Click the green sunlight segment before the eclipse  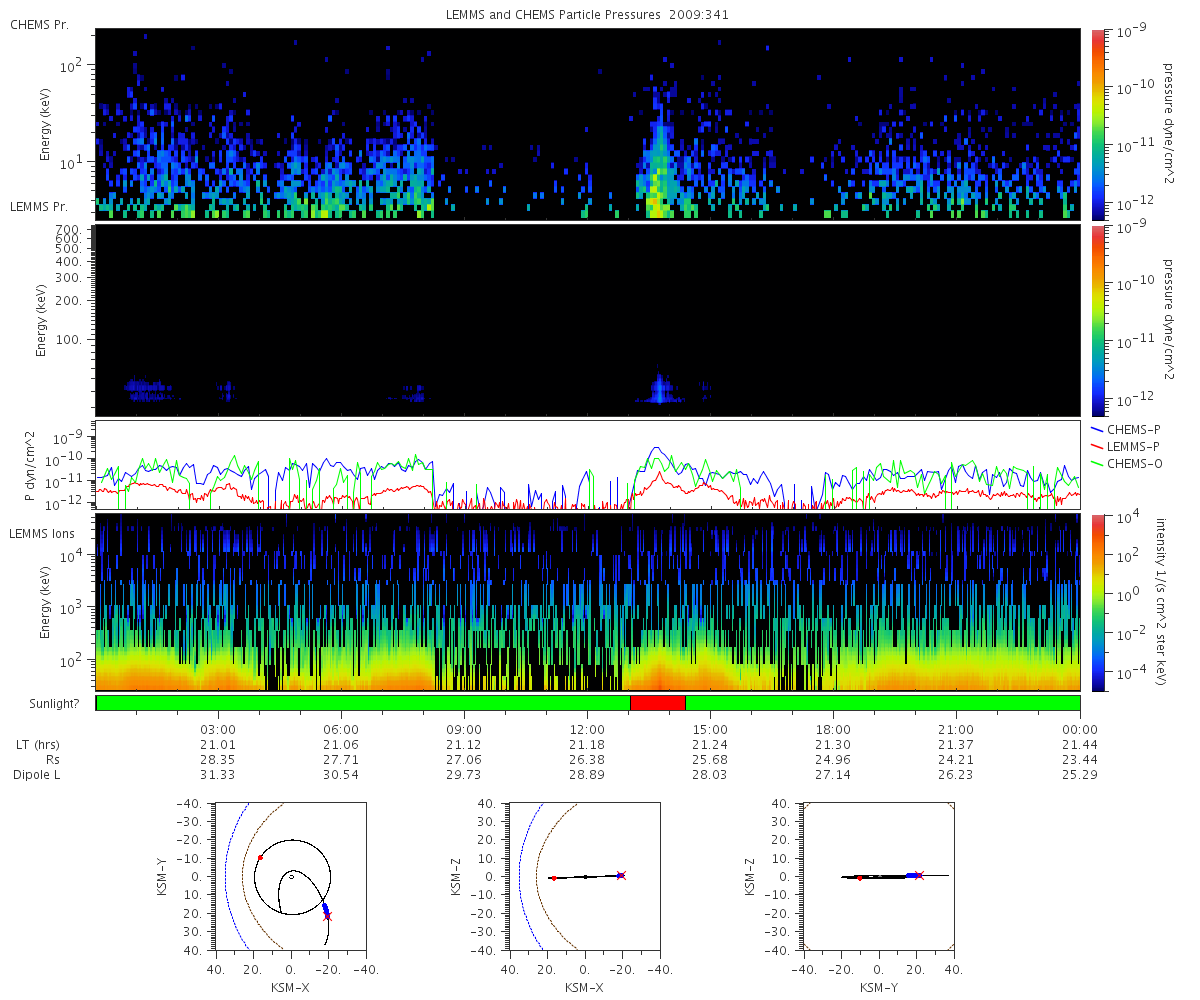(363, 703)
